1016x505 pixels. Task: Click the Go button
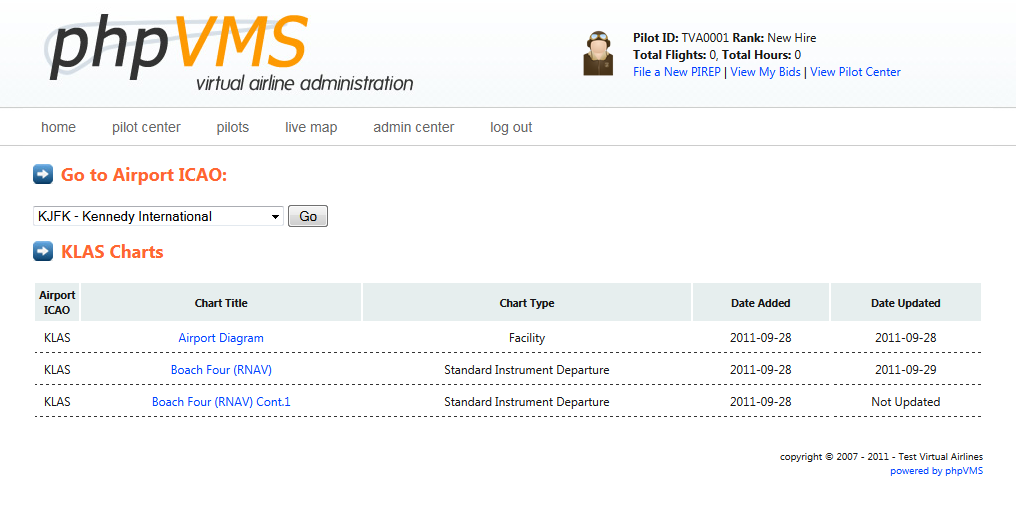click(x=308, y=217)
